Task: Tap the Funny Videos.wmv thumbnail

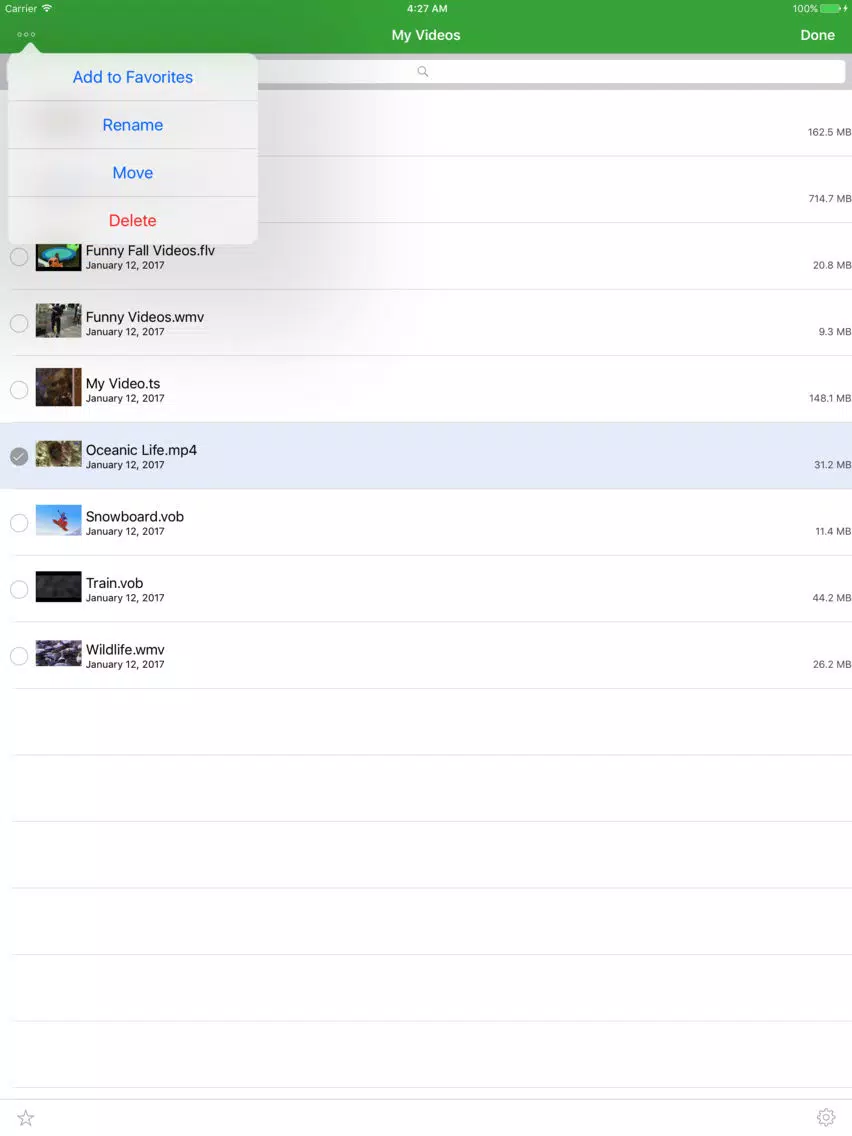Action: 59,320
